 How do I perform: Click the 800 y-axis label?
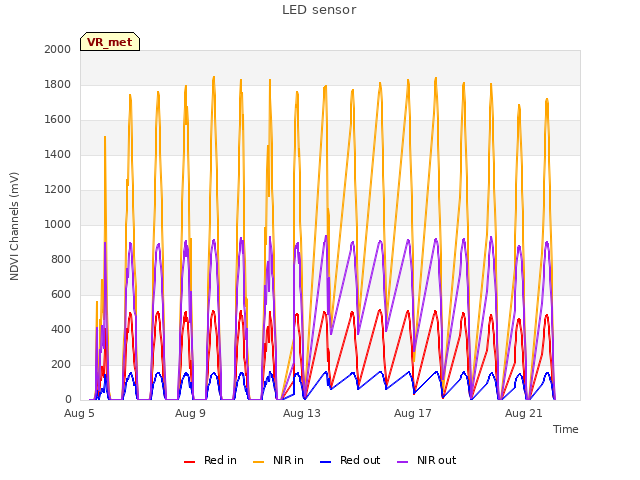tap(61, 260)
